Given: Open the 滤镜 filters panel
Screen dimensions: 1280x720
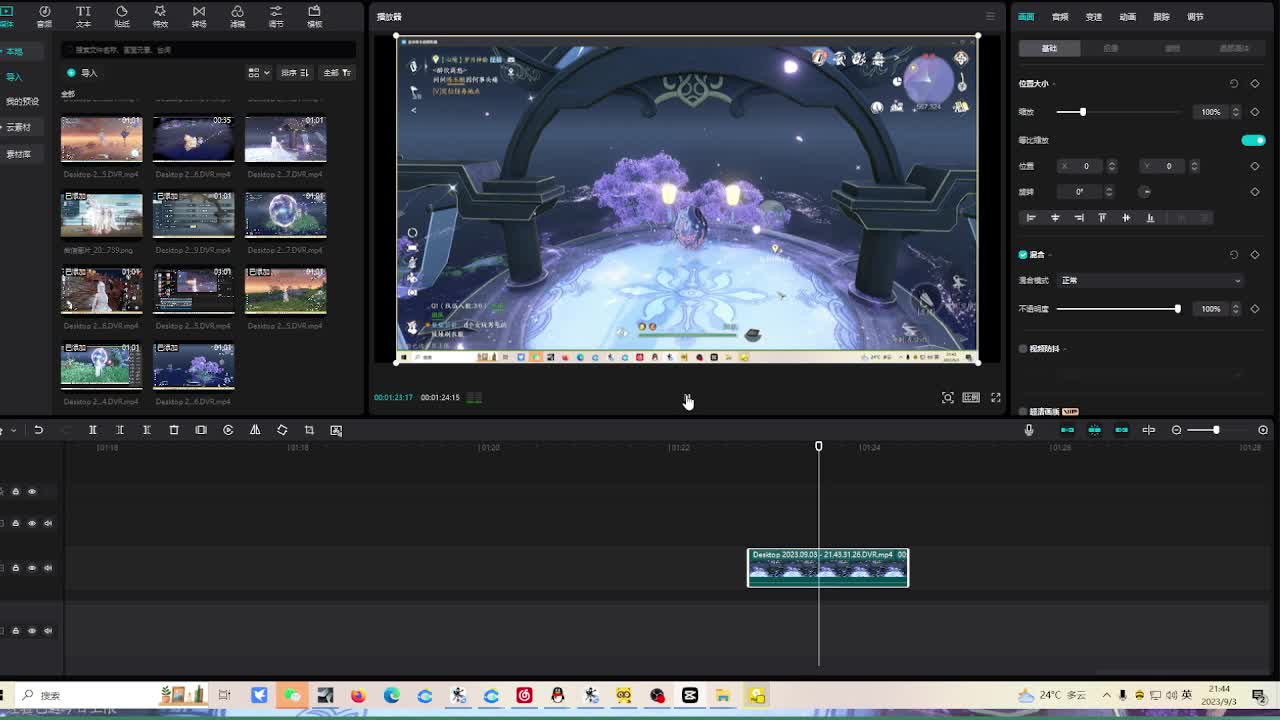Looking at the screenshot, I should (237, 16).
